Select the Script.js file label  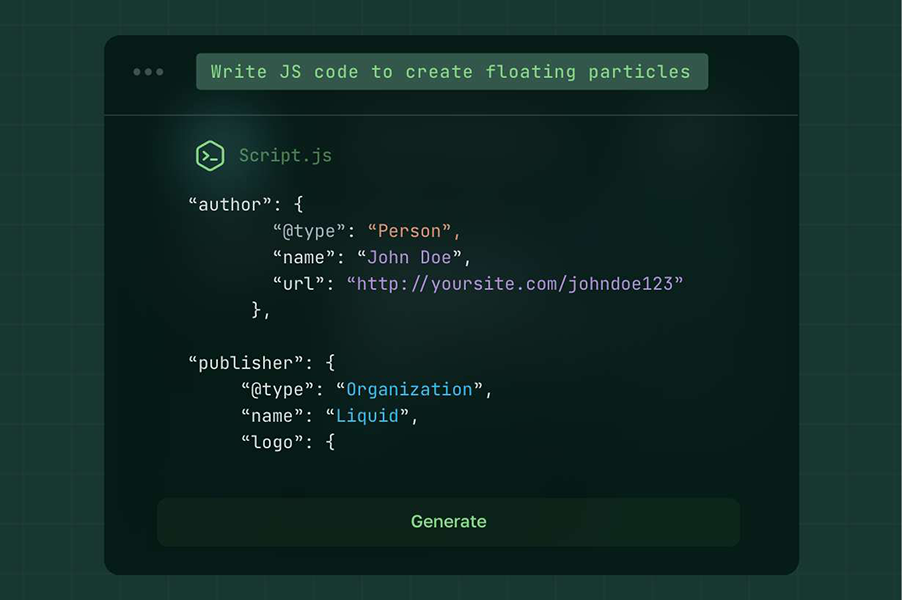(x=285, y=156)
